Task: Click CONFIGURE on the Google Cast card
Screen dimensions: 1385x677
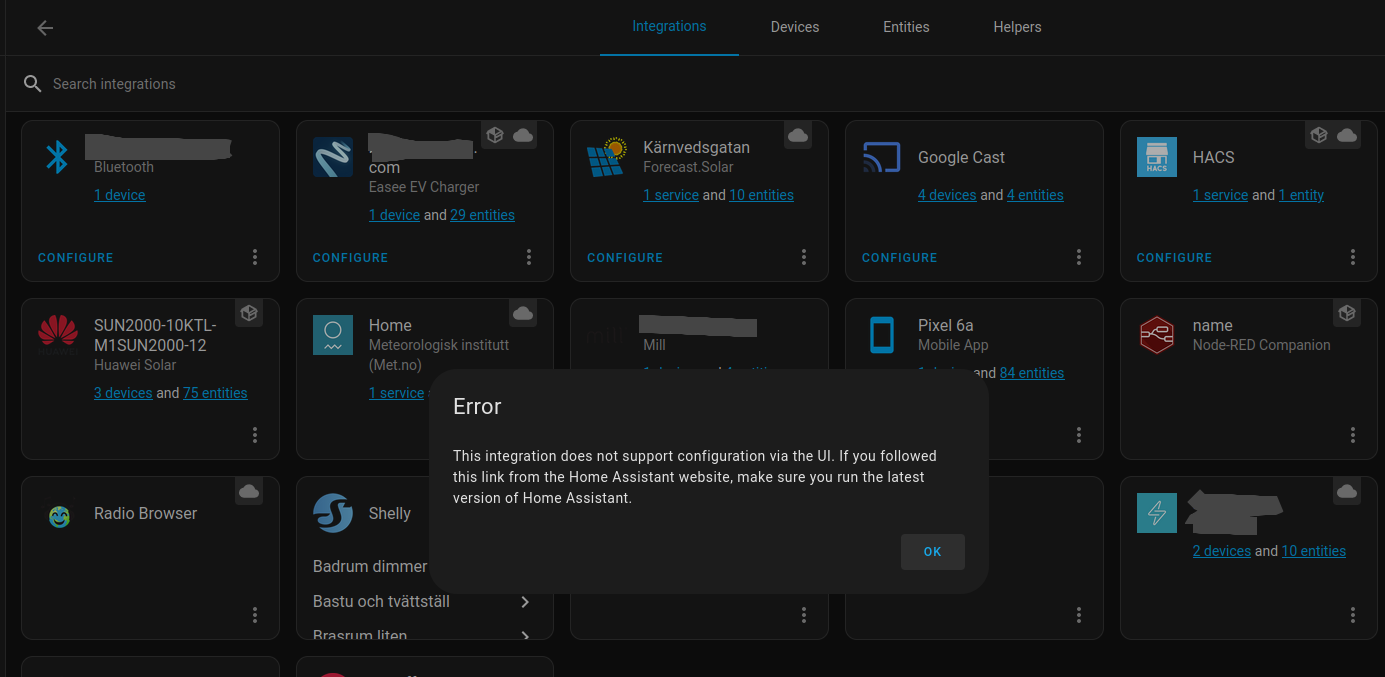Action: 900,258
